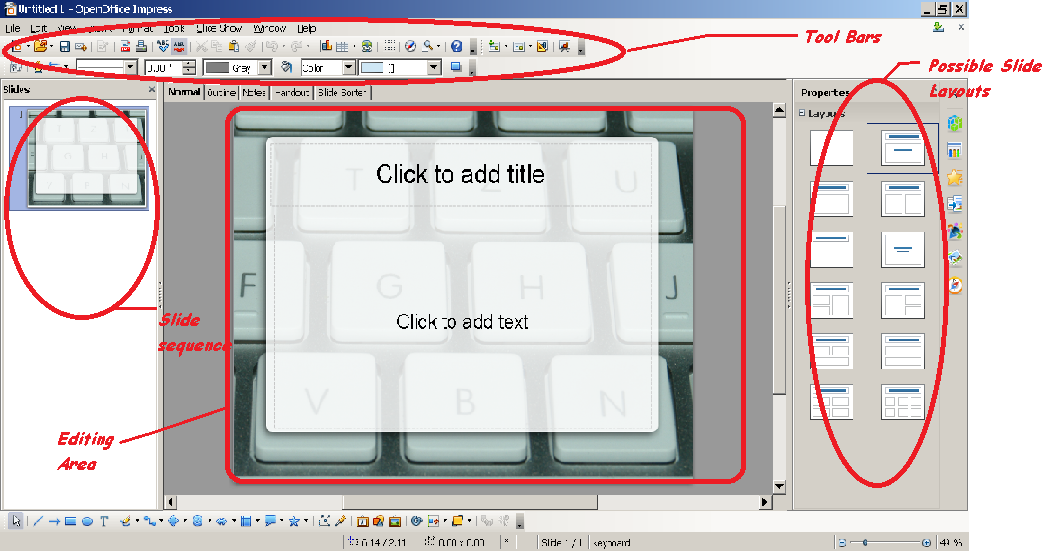Screen dimensions: 1054x551
Task: Select slide 1 thumbnail in Slides panel
Action: click(x=86, y=157)
